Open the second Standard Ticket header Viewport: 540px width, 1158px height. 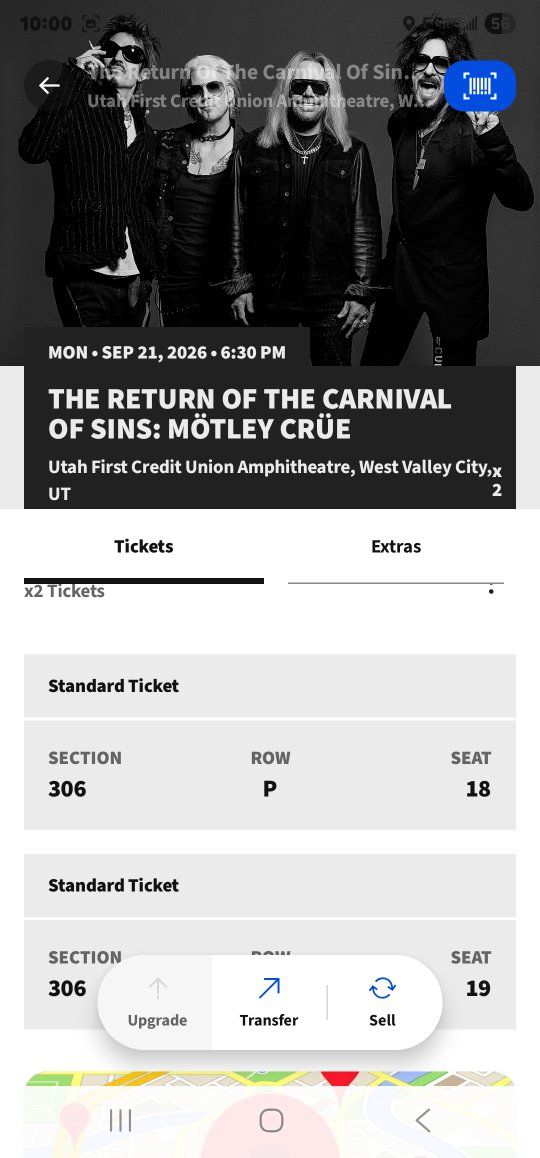coord(270,885)
